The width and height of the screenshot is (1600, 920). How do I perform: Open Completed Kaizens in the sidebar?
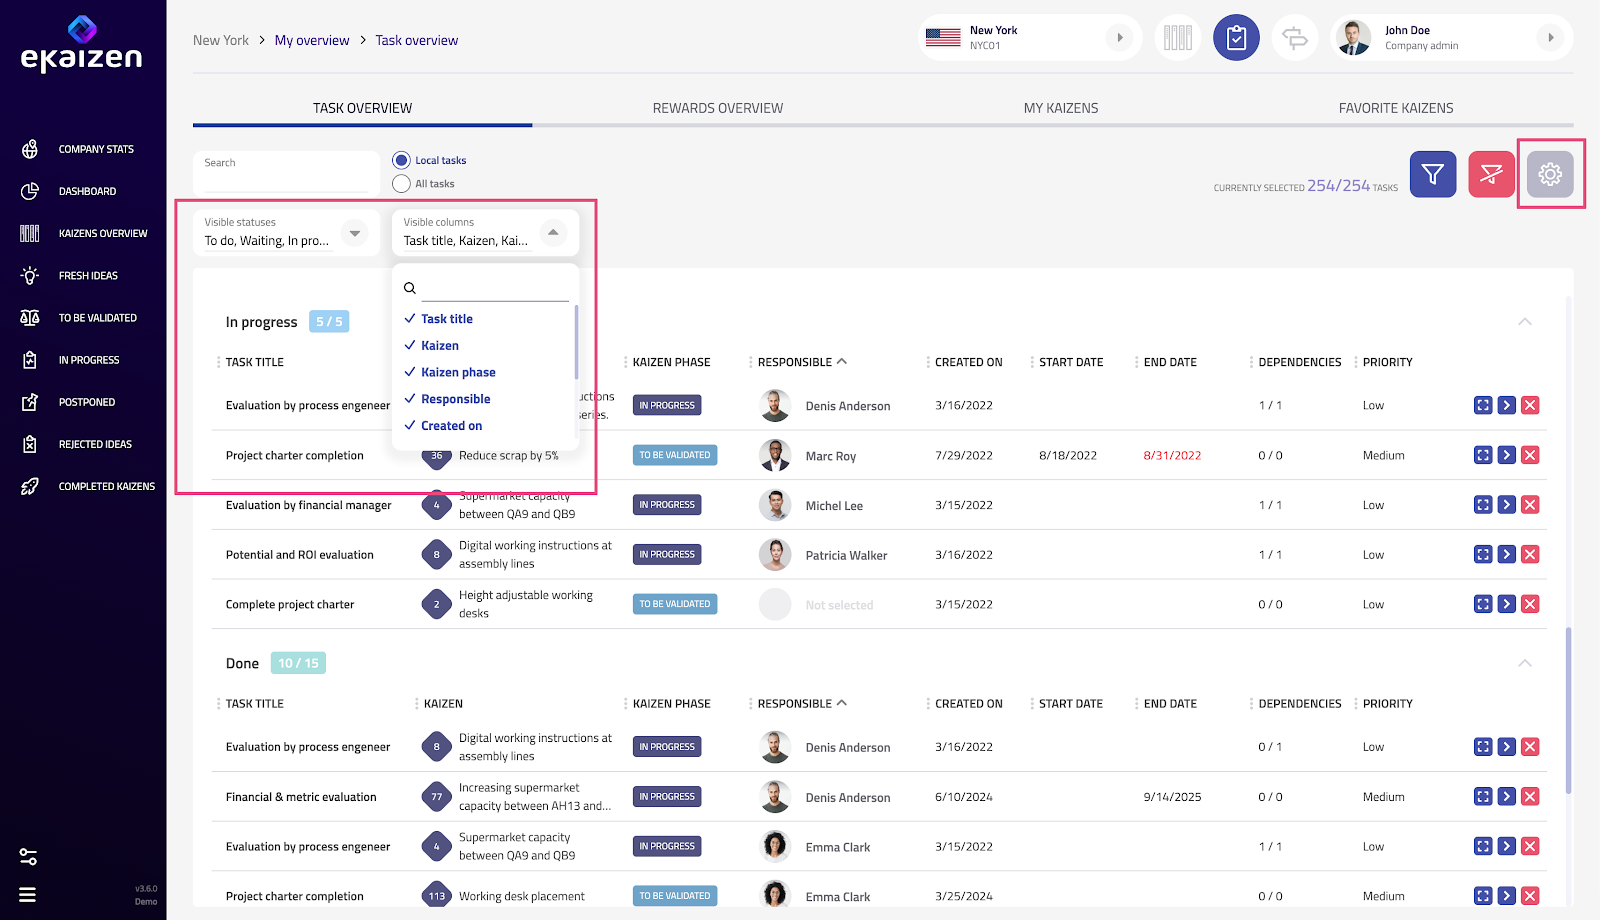[x=88, y=486]
